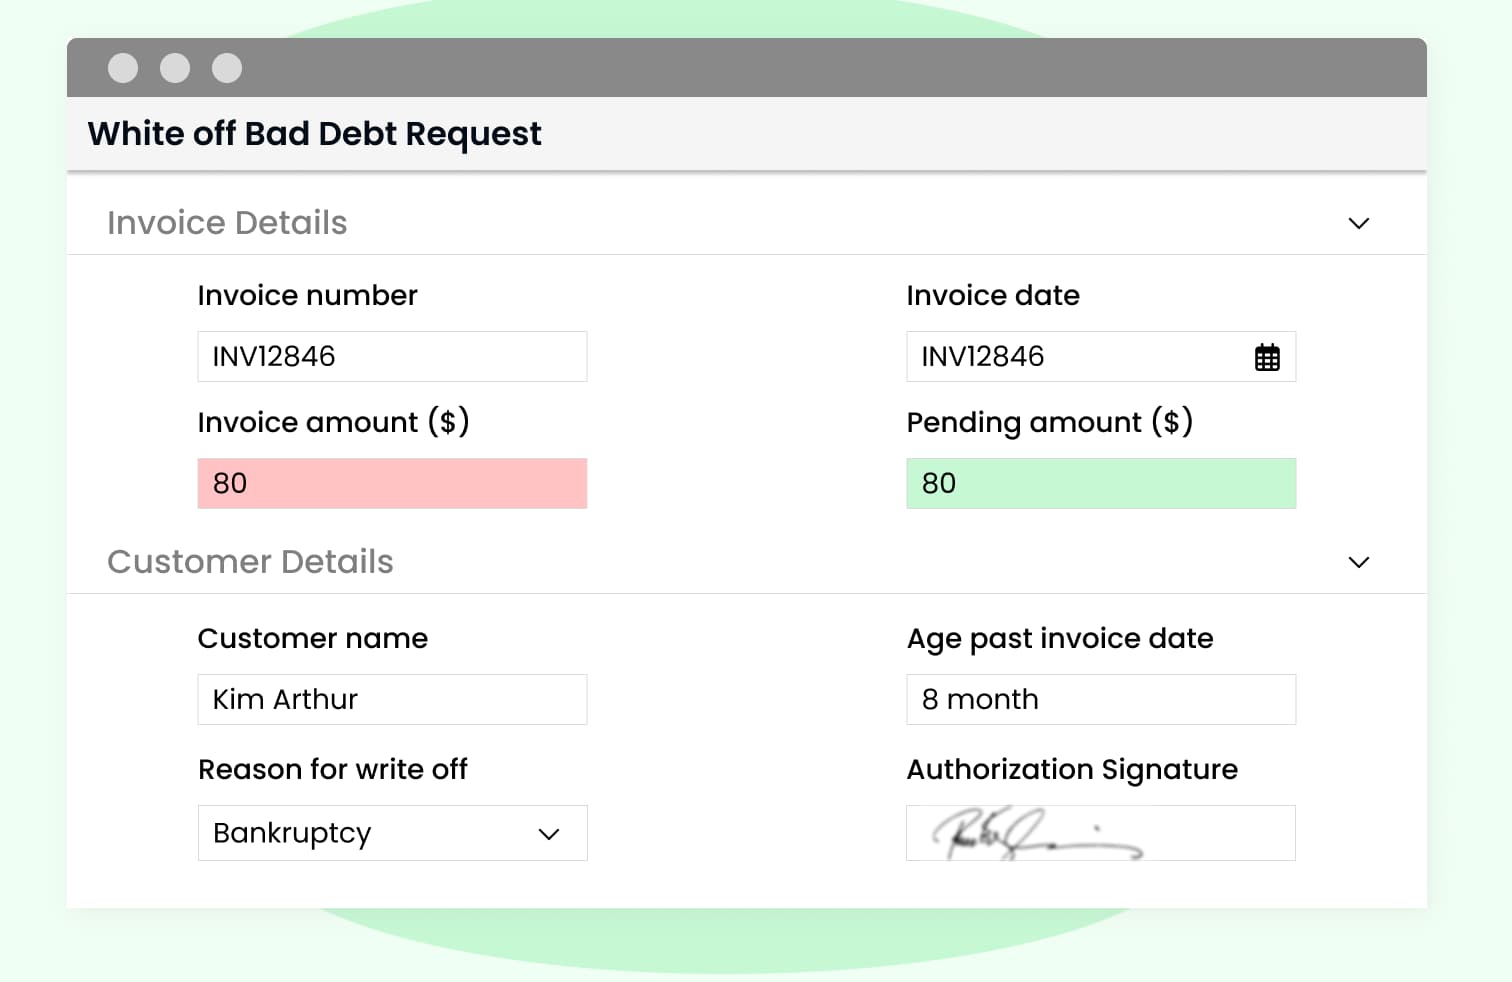Viewport: 1512px width, 982px height.
Task: Click the Invoice Details section header
Action: click(x=227, y=223)
